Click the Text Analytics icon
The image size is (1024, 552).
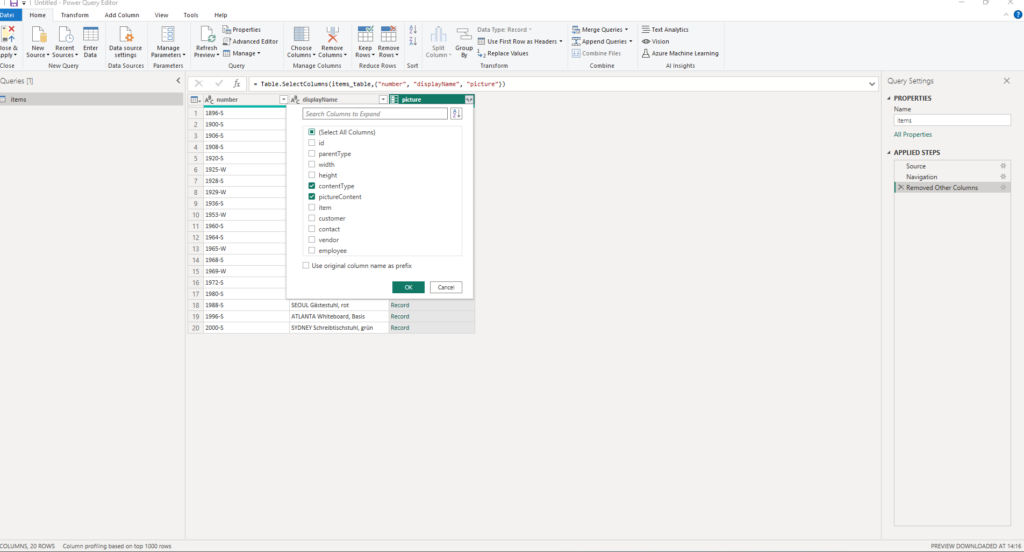pos(665,30)
